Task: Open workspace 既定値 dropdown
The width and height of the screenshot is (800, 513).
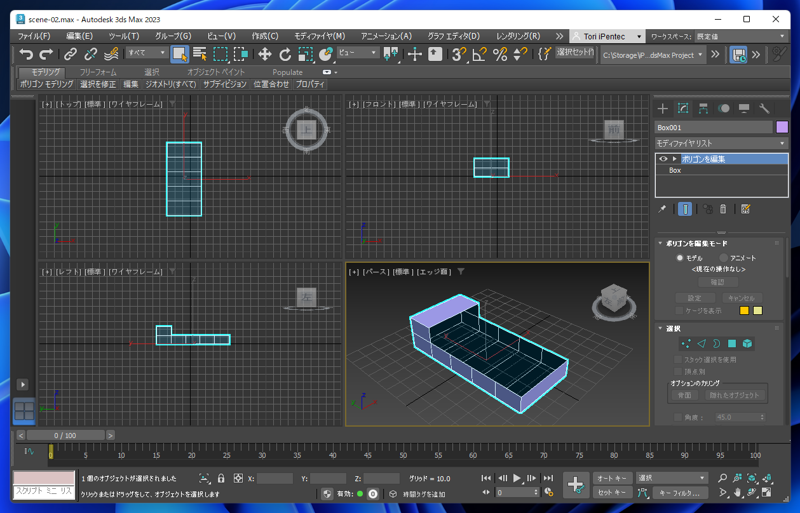Action: [x=741, y=36]
